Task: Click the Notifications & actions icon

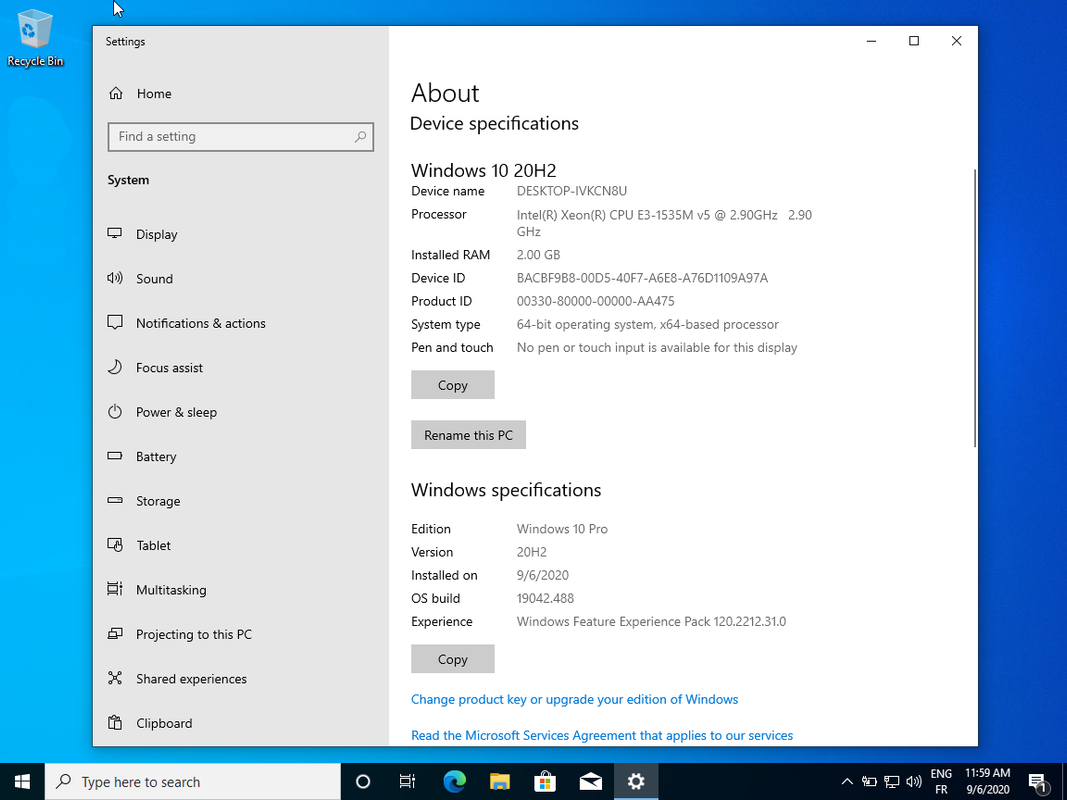Action: [115, 322]
